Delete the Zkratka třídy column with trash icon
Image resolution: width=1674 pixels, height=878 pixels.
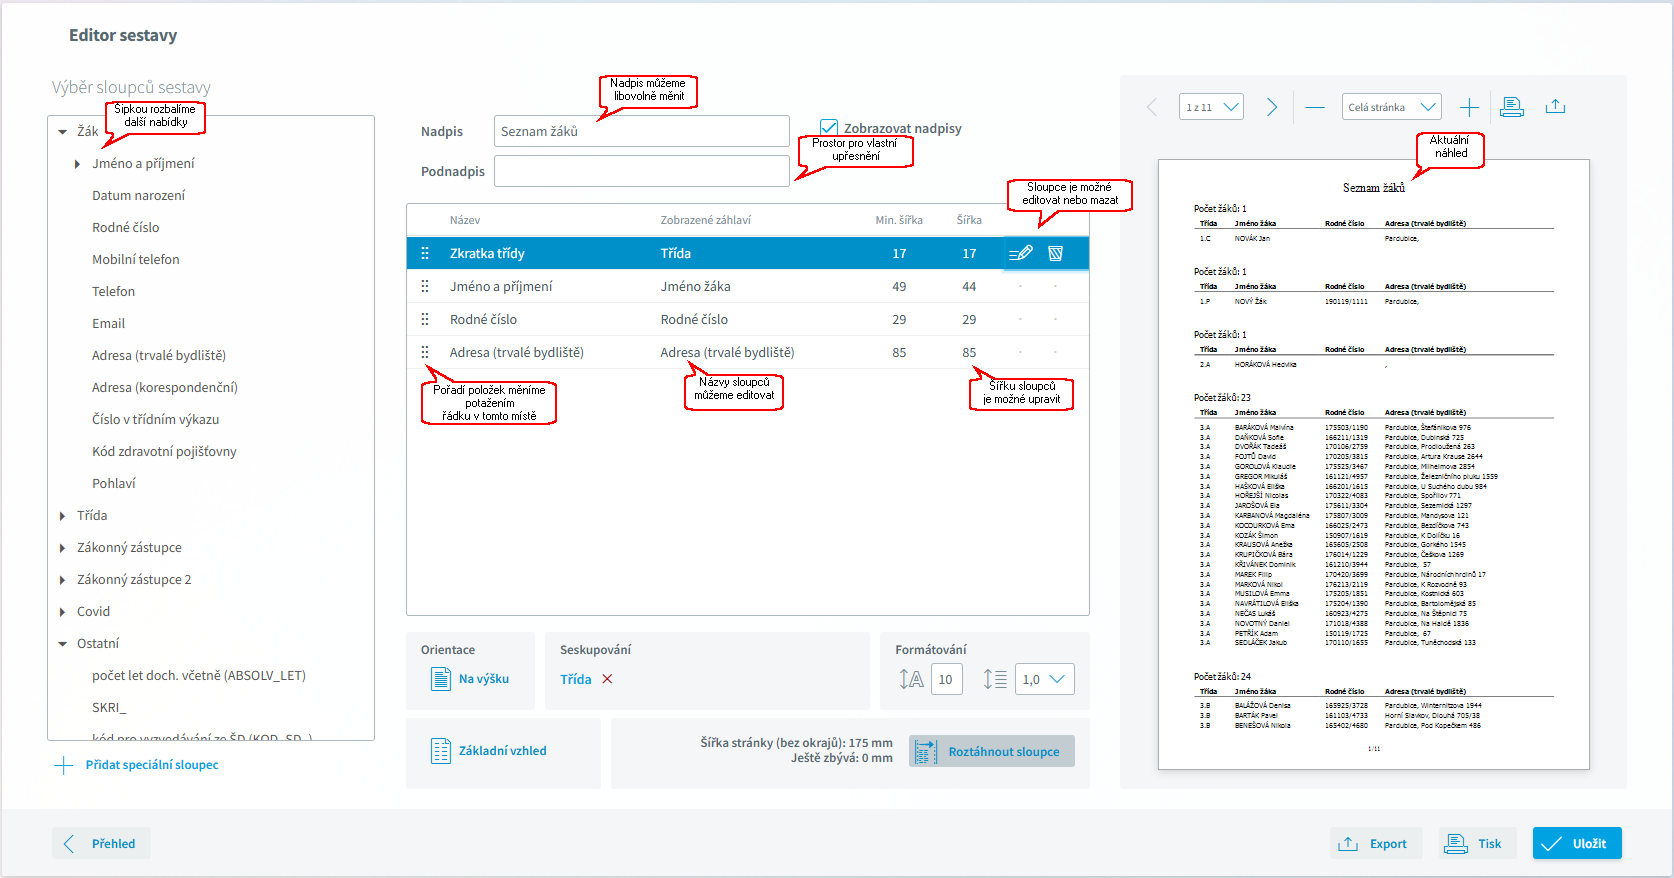coord(1055,253)
